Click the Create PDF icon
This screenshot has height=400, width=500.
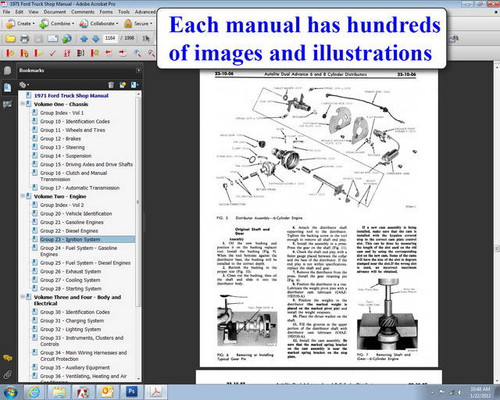coord(10,24)
